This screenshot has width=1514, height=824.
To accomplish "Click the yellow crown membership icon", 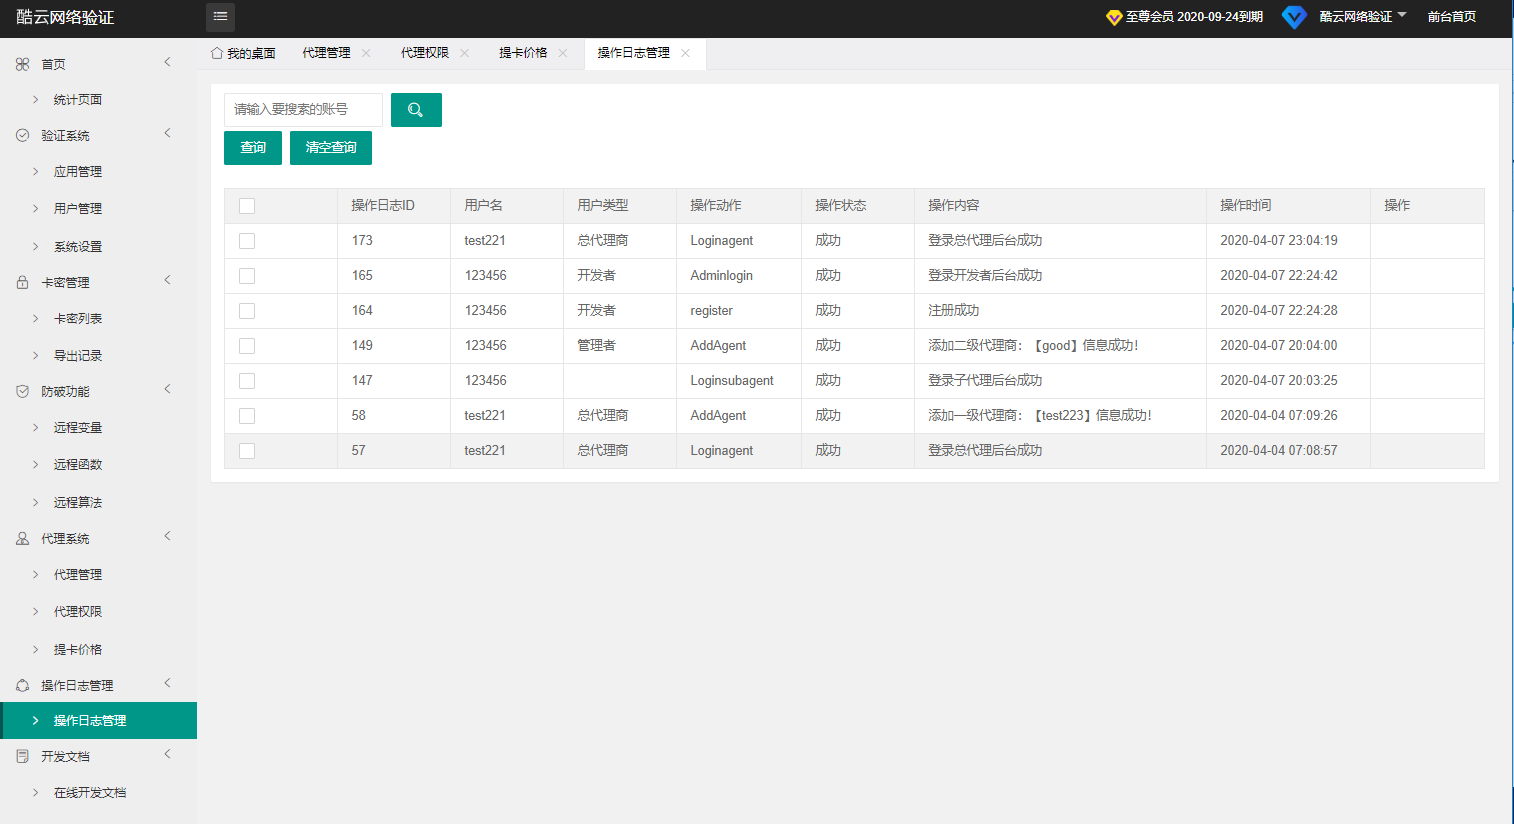I will coord(1113,17).
